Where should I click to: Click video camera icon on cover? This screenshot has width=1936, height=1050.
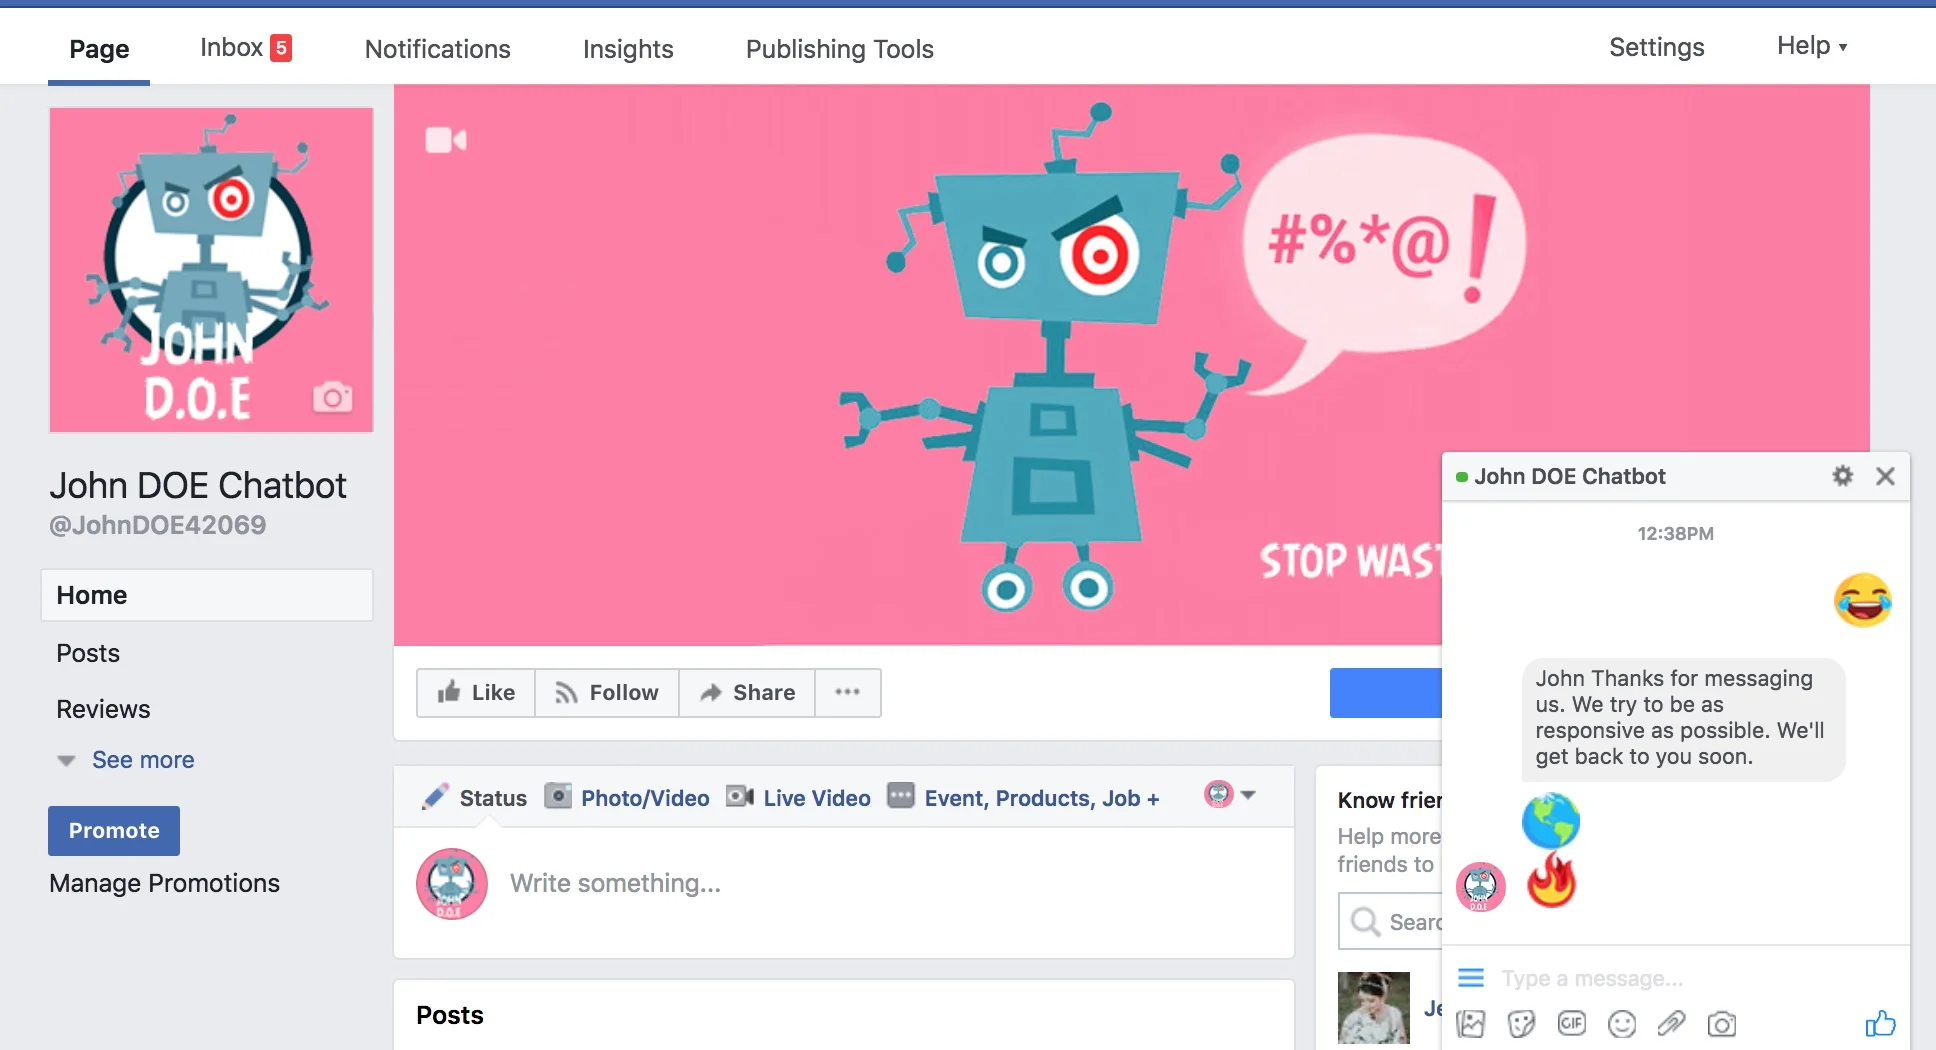point(446,140)
